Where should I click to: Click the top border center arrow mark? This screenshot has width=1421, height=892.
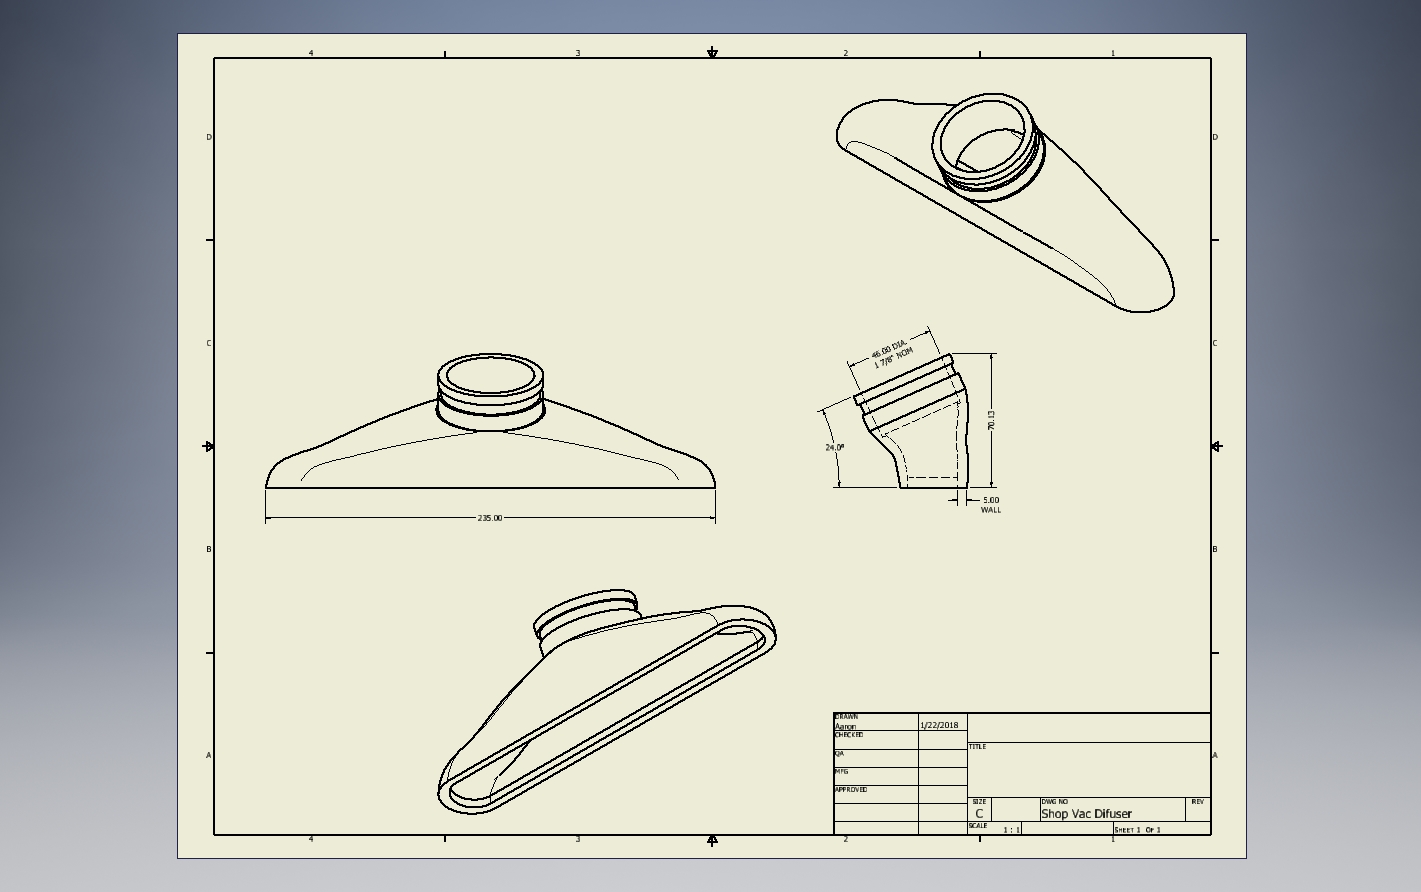point(712,52)
